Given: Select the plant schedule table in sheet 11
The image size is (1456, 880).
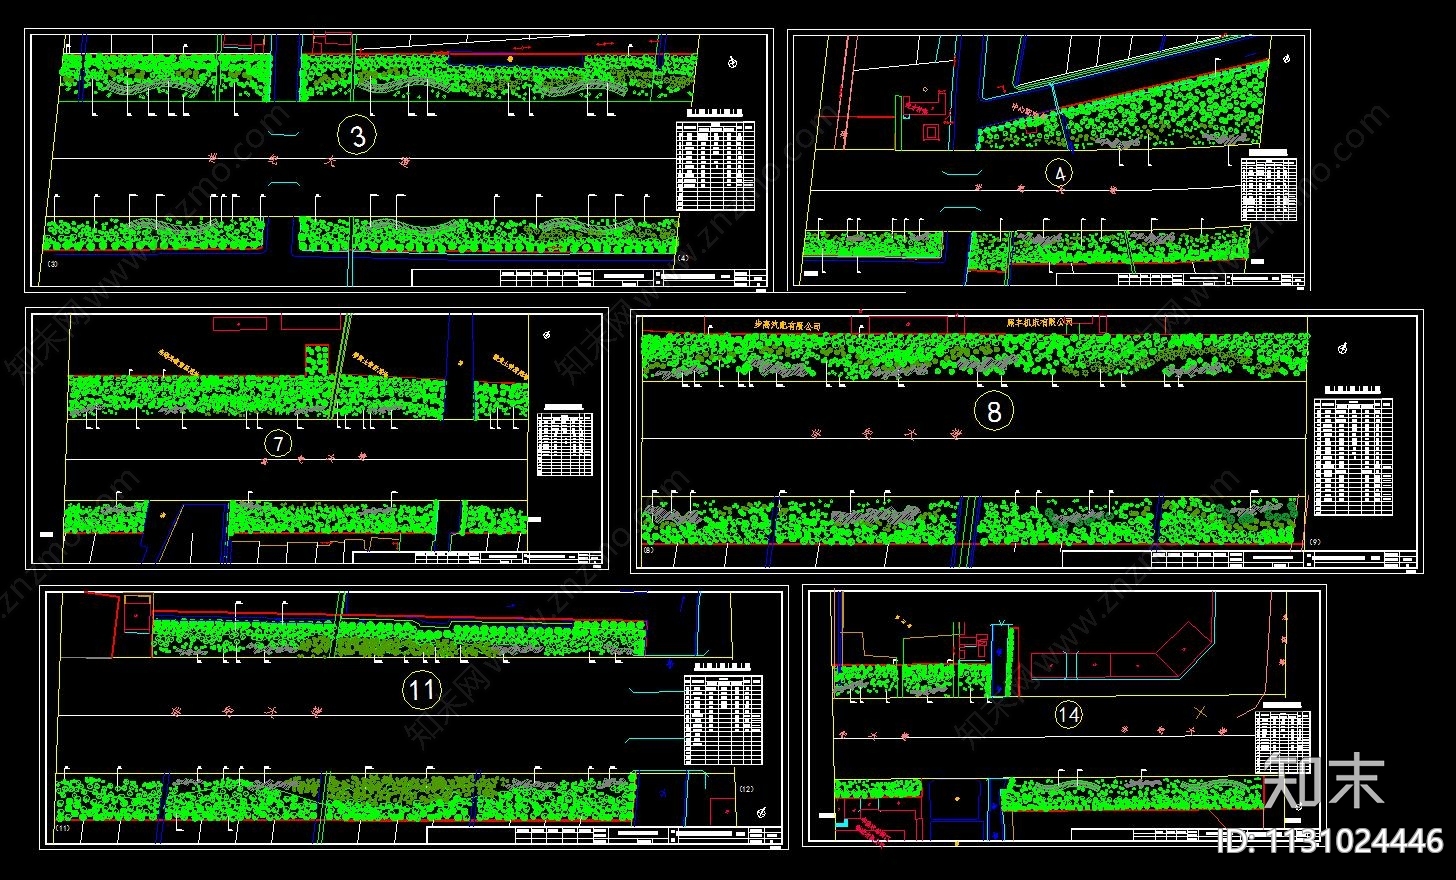Looking at the screenshot, I should (722, 719).
